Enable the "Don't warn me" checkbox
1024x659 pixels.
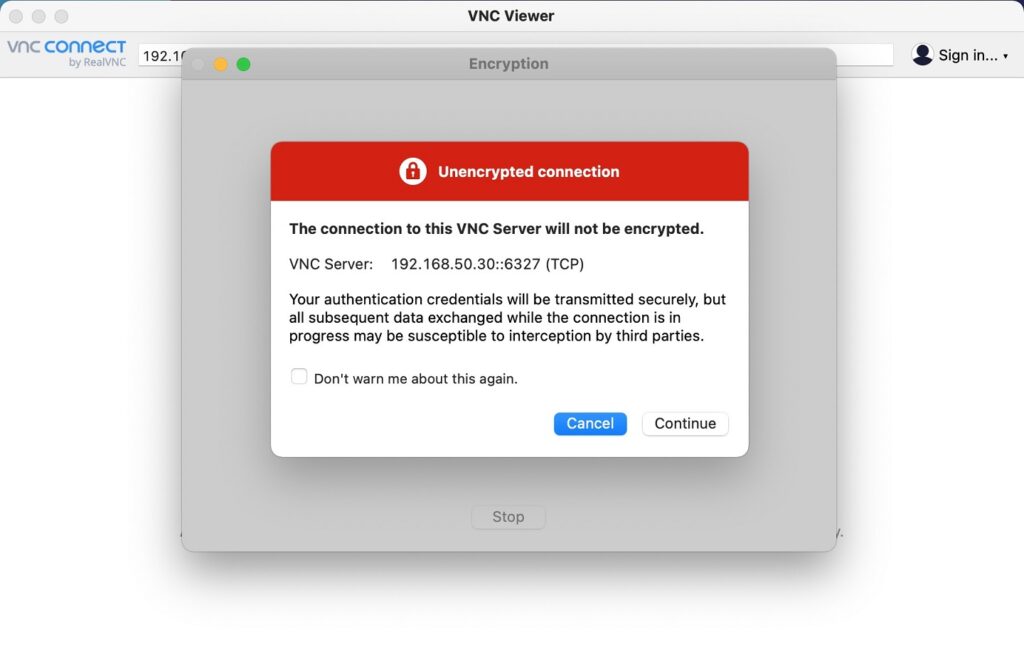point(299,377)
